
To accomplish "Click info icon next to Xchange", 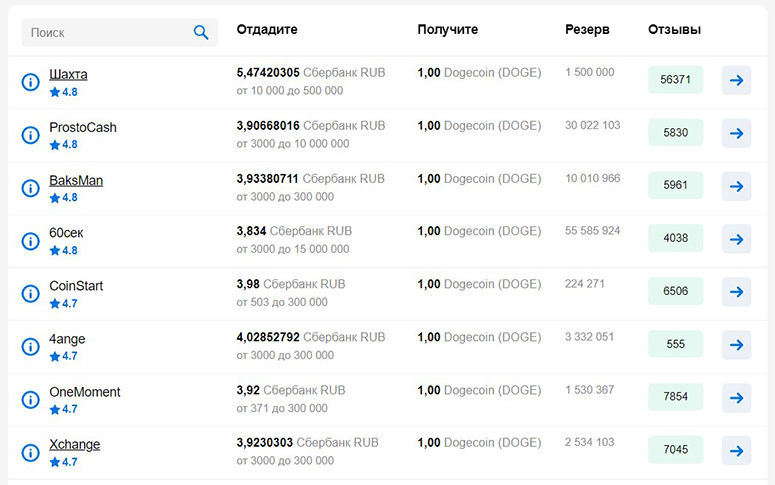I will [31, 452].
